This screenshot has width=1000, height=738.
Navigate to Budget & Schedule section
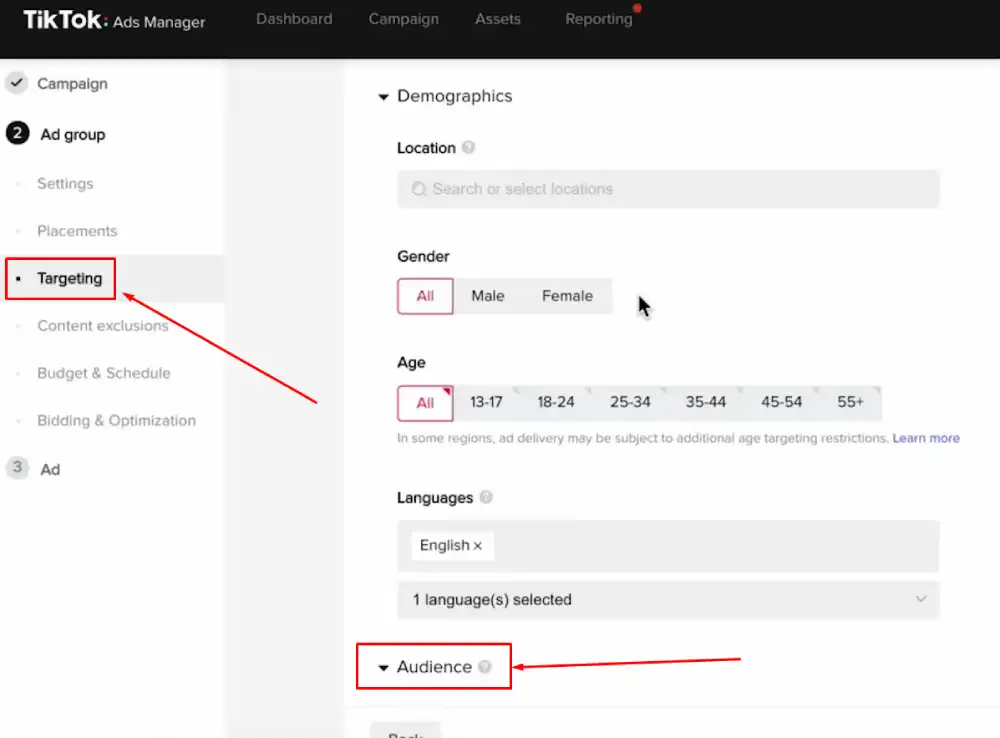click(x=104, y=373)
